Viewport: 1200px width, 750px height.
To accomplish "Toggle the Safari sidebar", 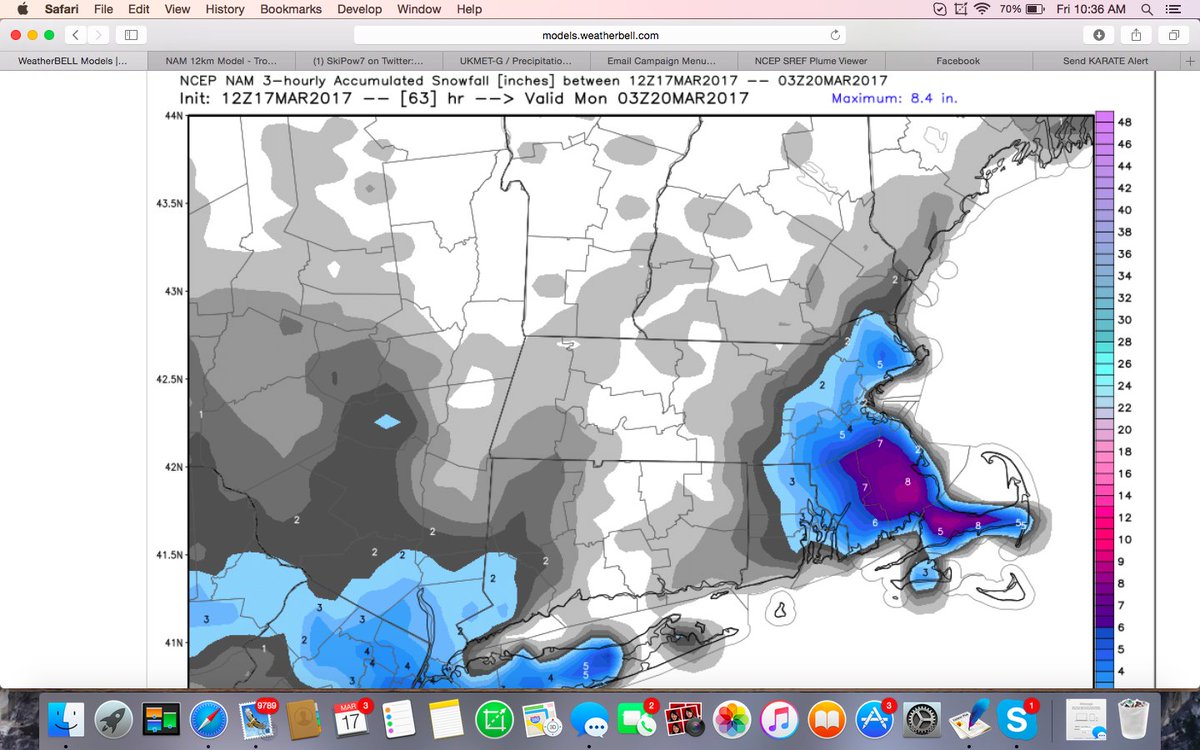I will click(x=131, y=33).
